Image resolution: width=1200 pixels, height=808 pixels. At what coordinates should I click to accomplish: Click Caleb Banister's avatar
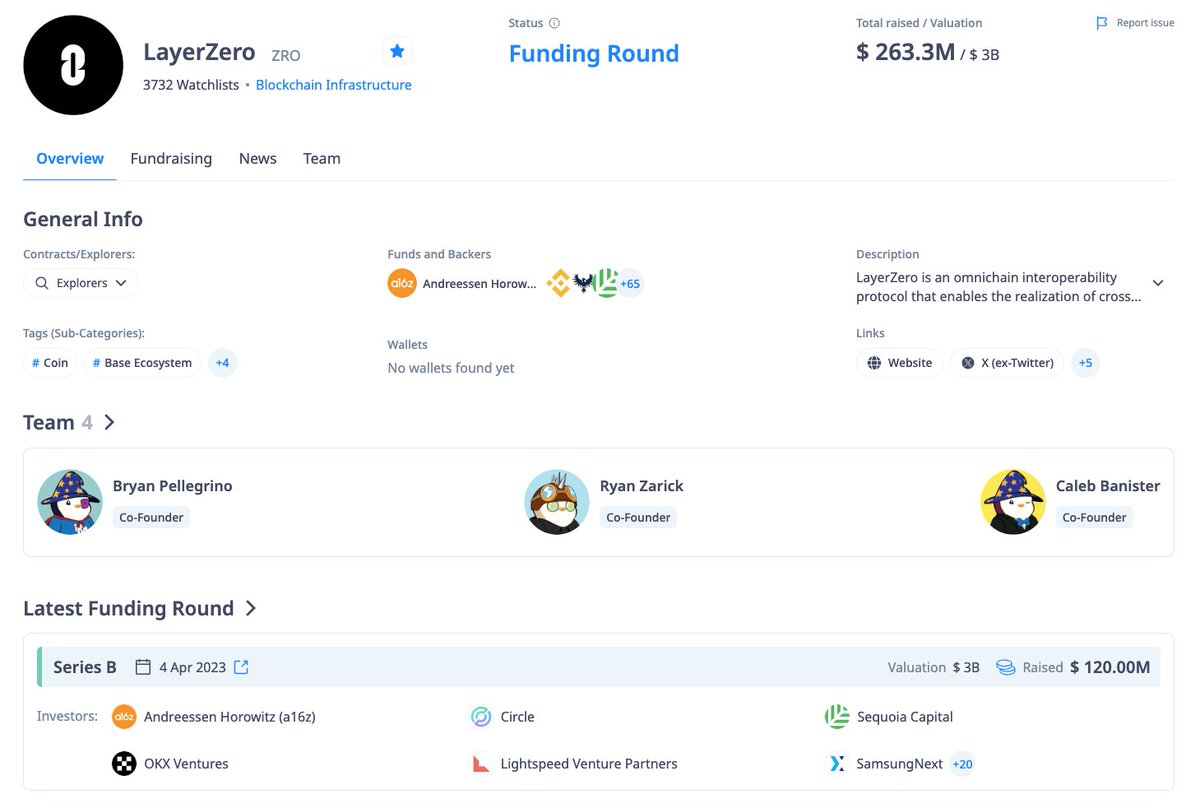[x=1013, y=502]
